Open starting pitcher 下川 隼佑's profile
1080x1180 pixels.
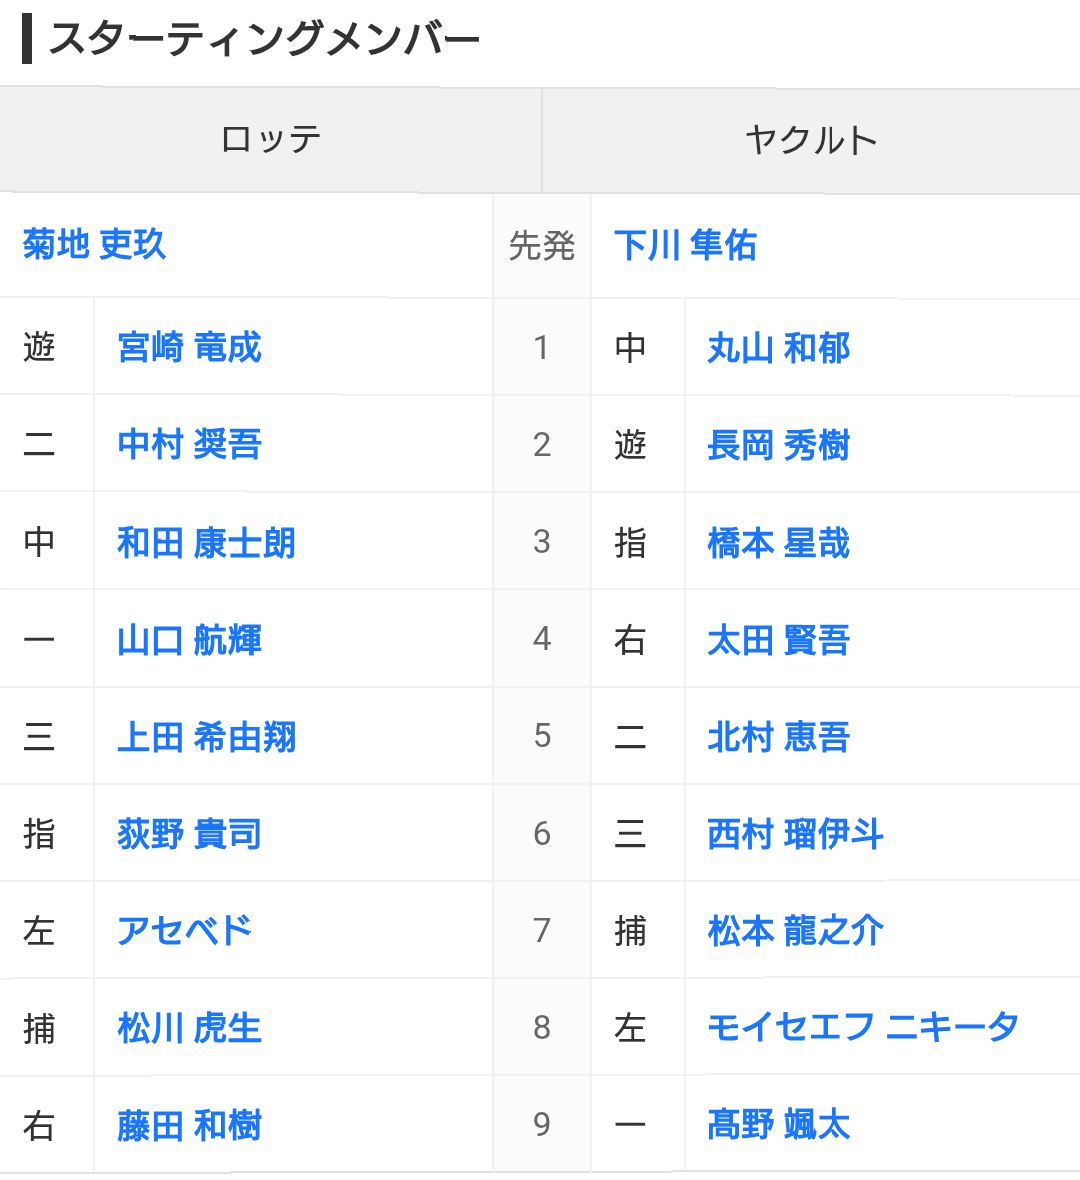(x=684, y=248)
